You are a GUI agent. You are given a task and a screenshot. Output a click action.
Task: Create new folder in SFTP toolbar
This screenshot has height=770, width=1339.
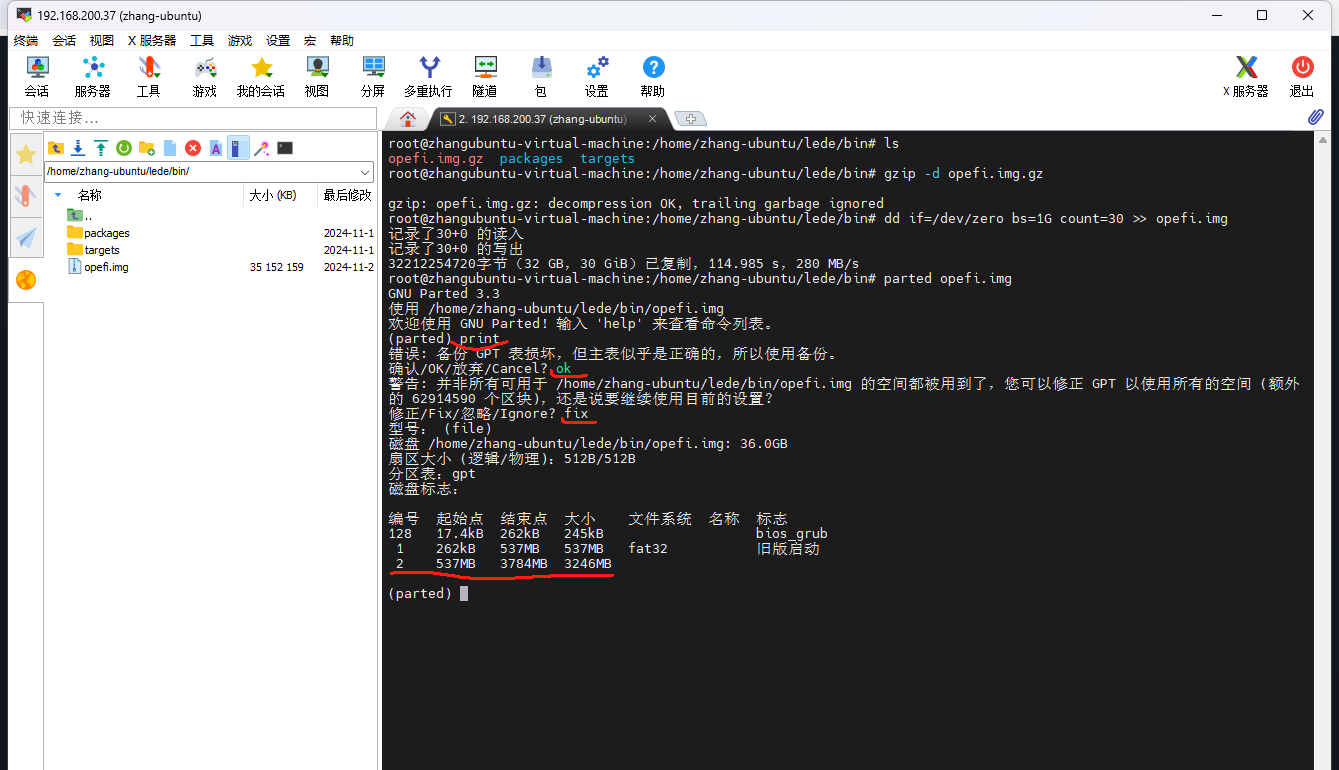(147, 148)
